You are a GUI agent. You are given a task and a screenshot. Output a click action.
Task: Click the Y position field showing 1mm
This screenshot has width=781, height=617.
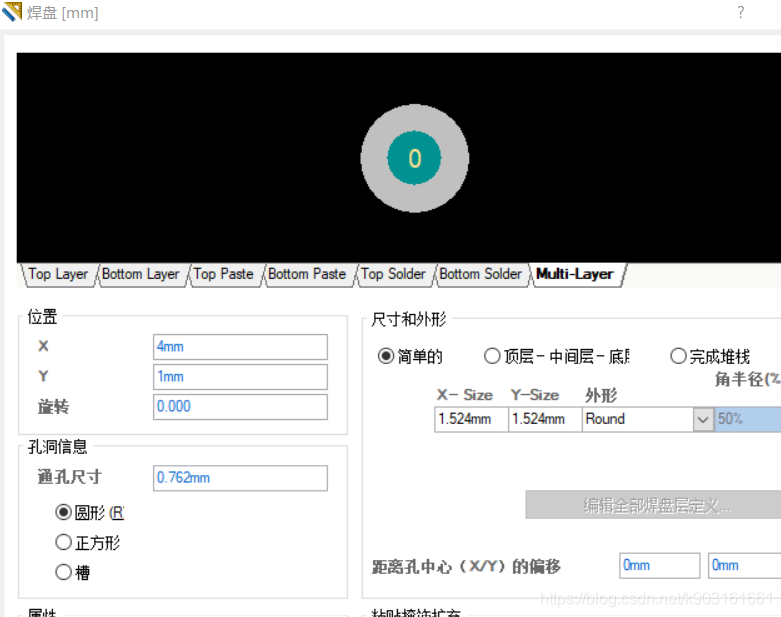pyautogui.click(x=240, y=376)
